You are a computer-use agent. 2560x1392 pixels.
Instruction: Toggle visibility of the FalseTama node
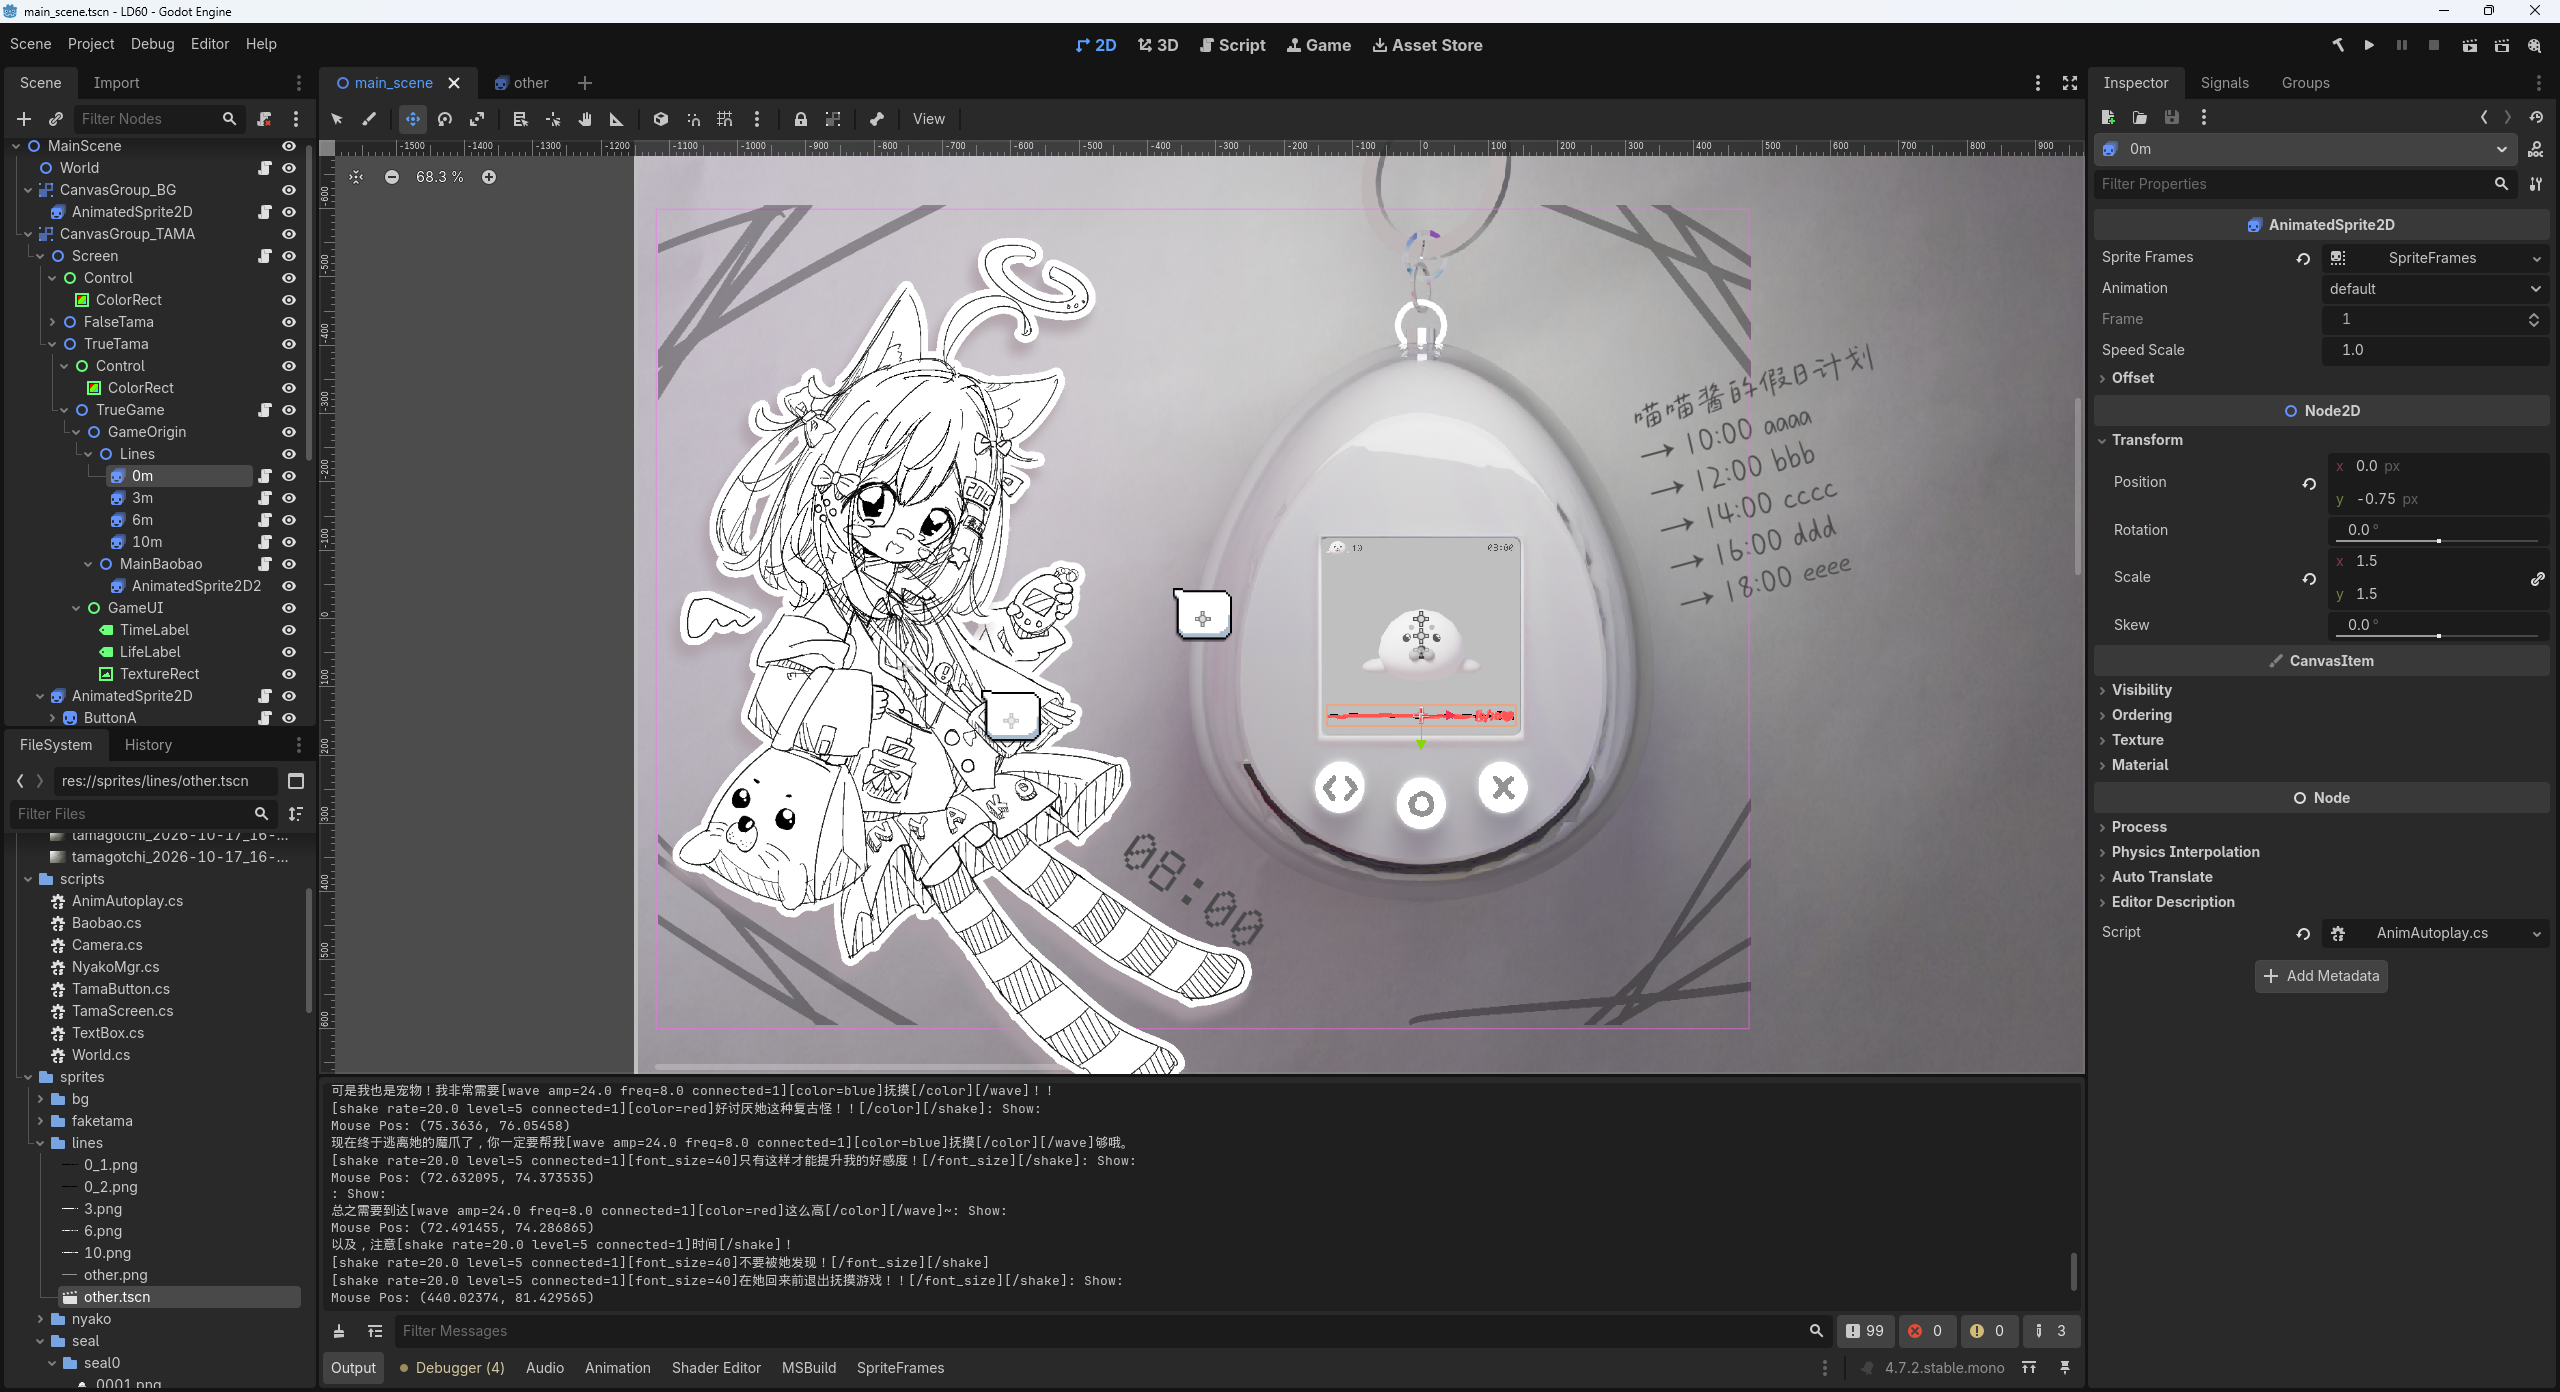coord(289,322)
